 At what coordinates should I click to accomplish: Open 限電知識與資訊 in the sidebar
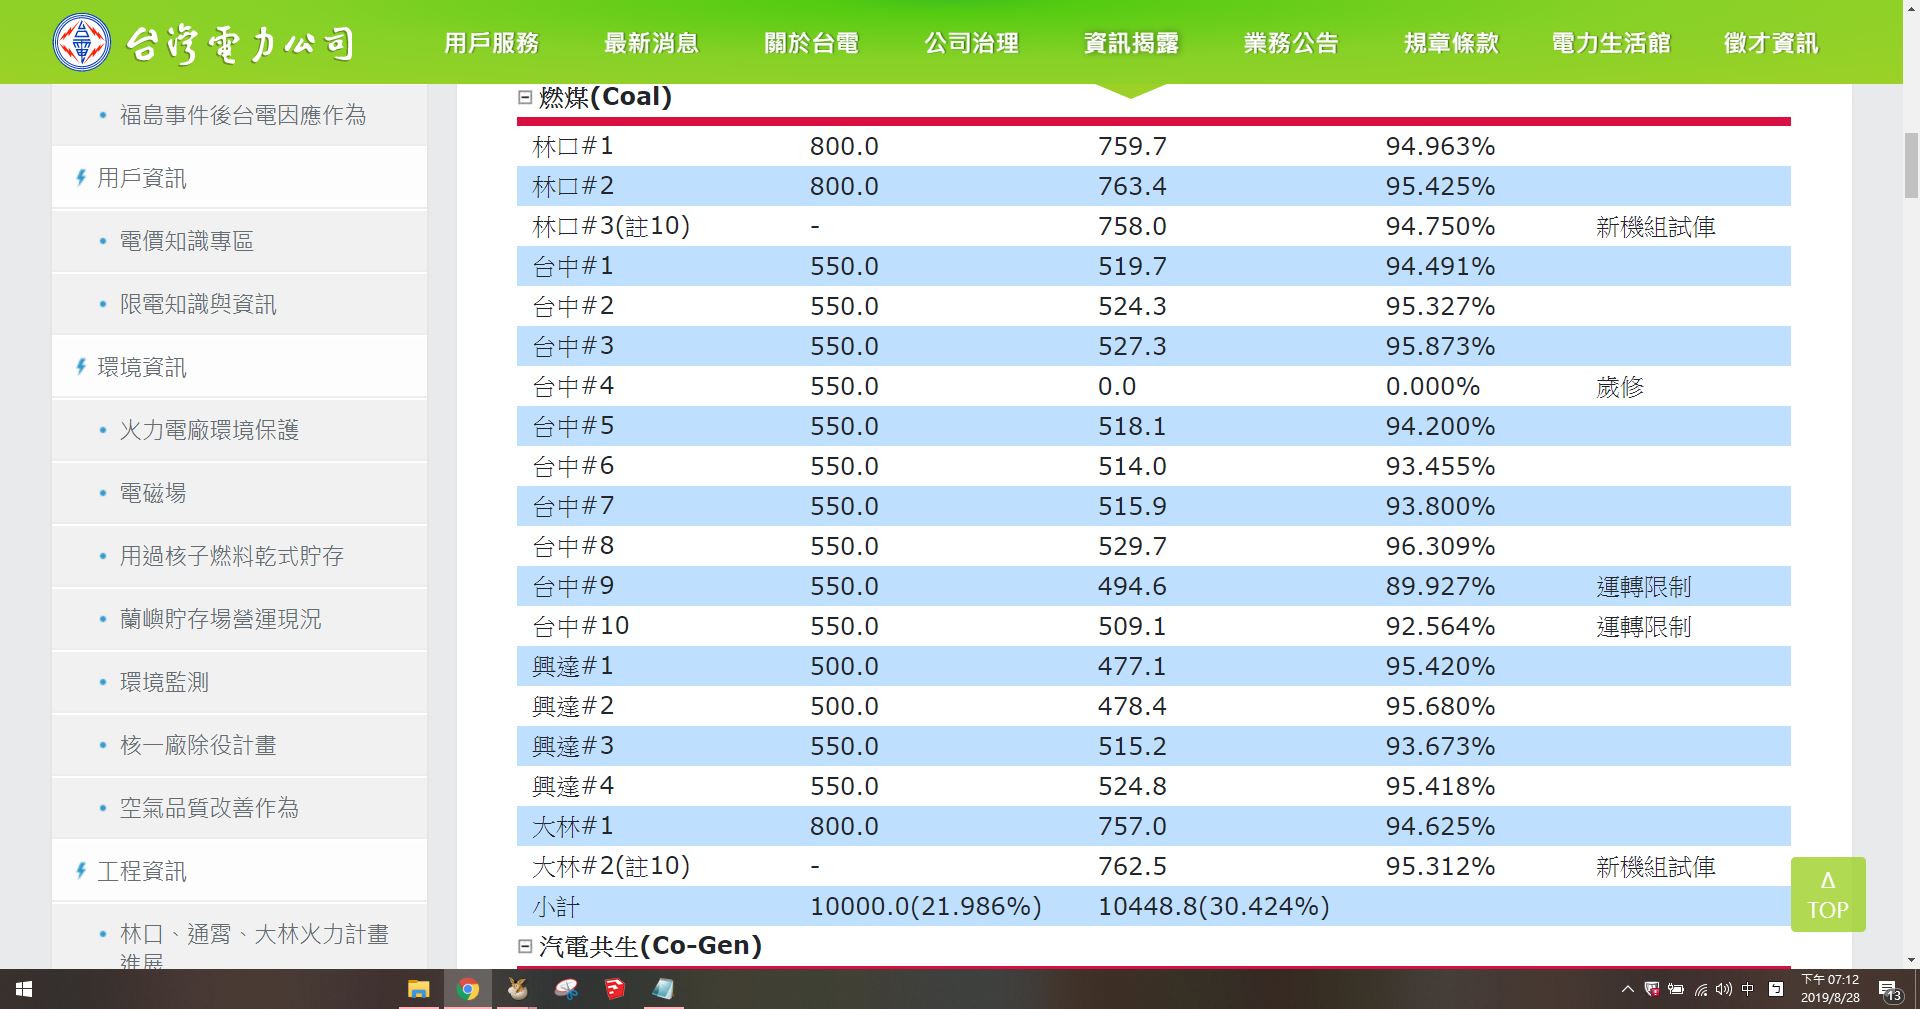(198, 304)
